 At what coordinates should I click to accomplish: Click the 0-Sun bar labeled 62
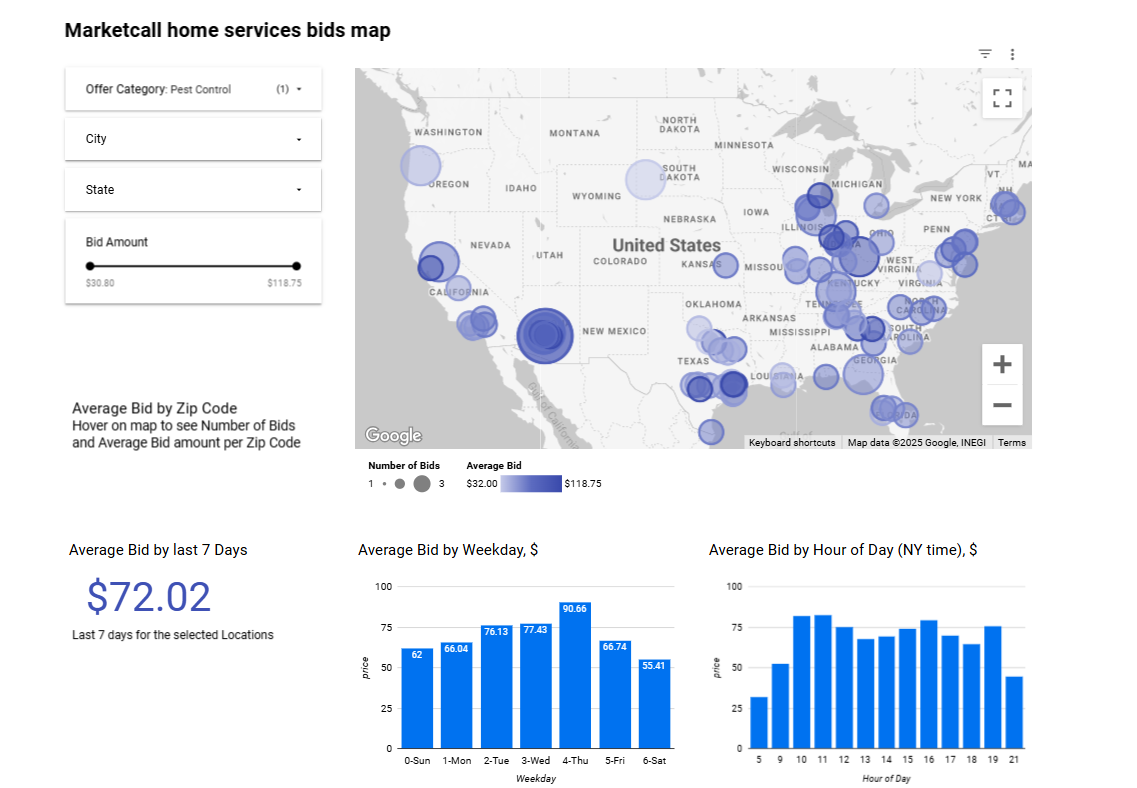417,698
